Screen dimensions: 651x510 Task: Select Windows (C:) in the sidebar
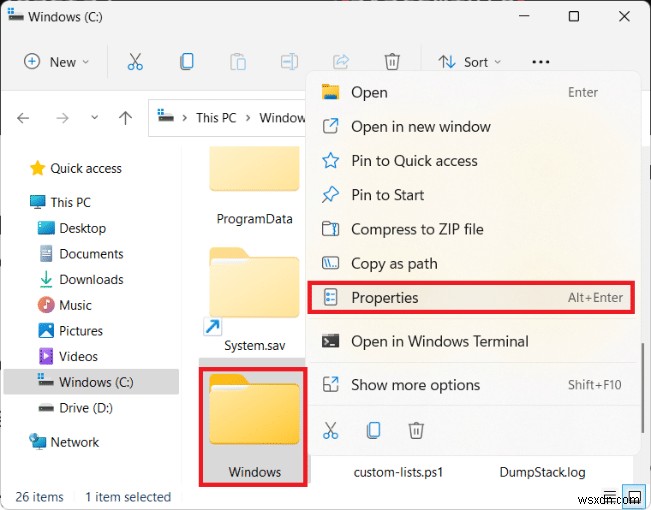(x=91, y=382)
